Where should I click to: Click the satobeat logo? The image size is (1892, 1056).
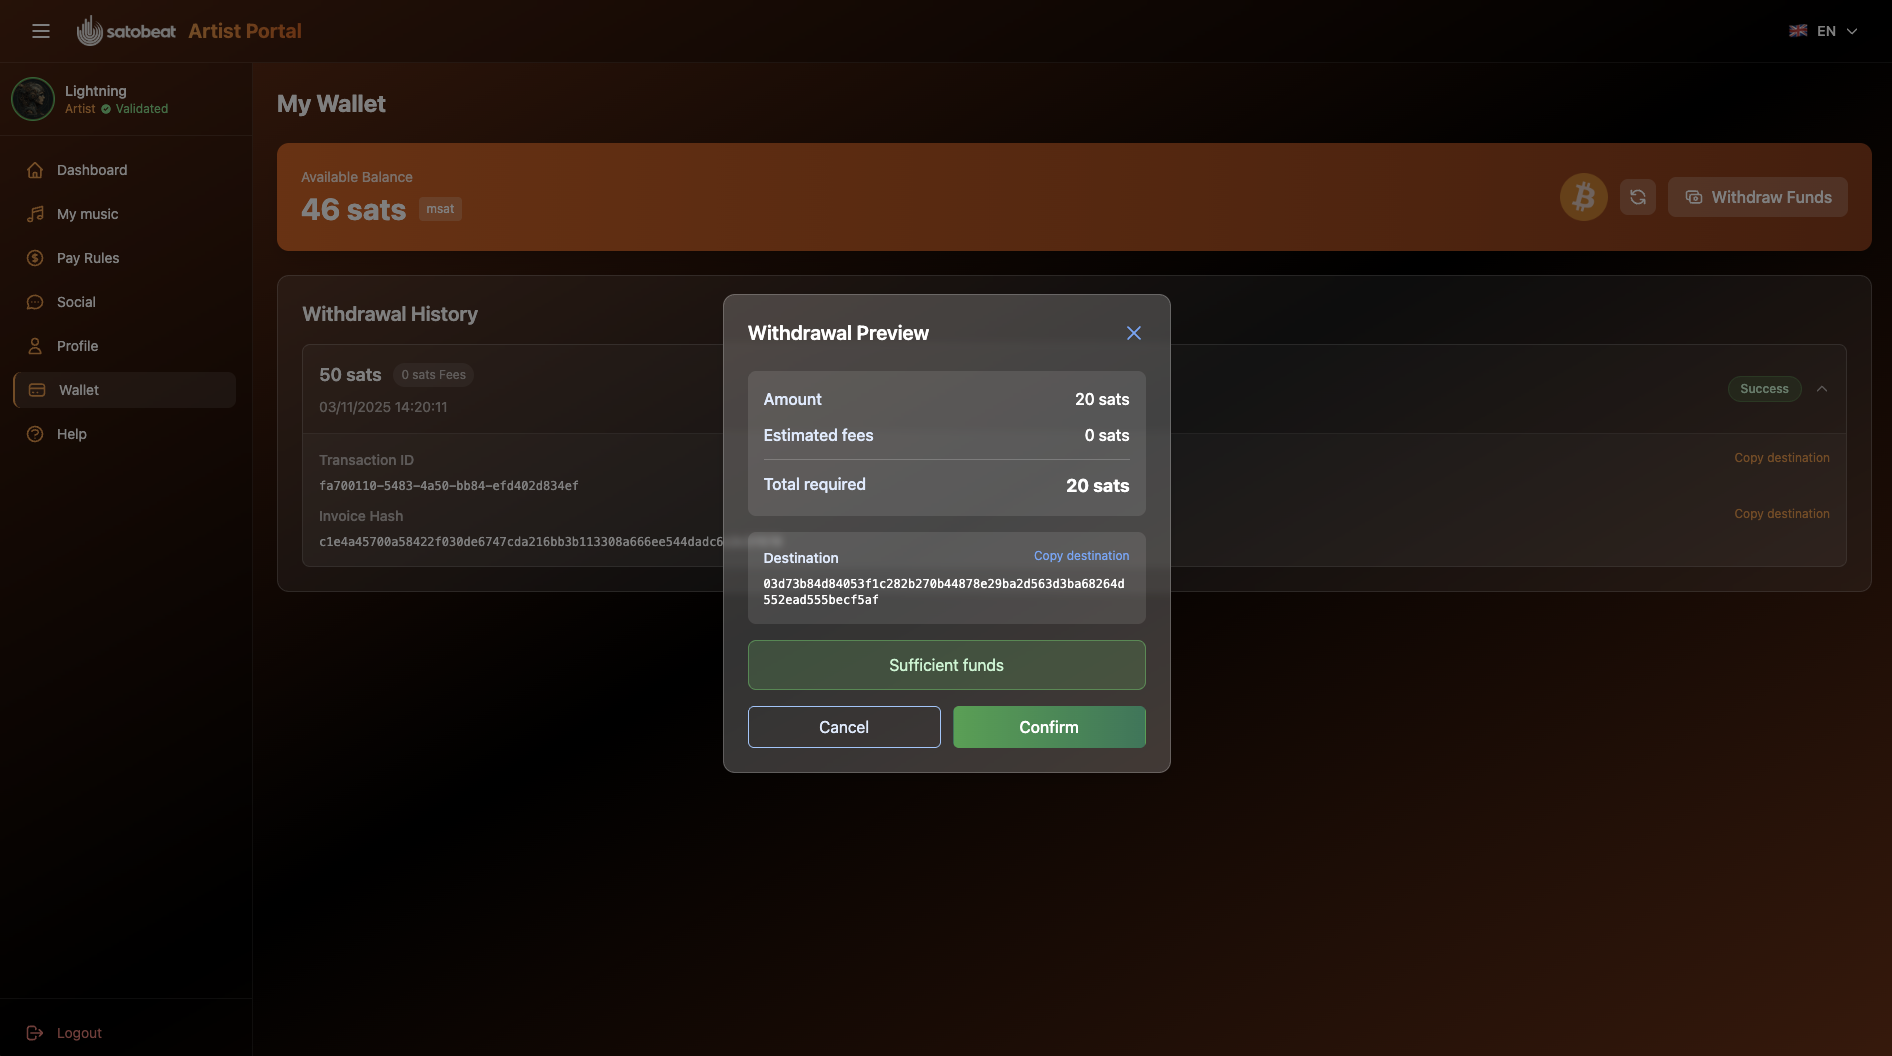pyautogui.click(x=126, y=30)
